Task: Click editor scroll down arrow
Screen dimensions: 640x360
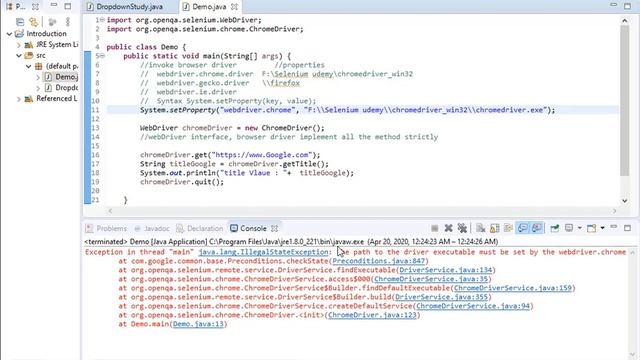Action: click(625, 200)
